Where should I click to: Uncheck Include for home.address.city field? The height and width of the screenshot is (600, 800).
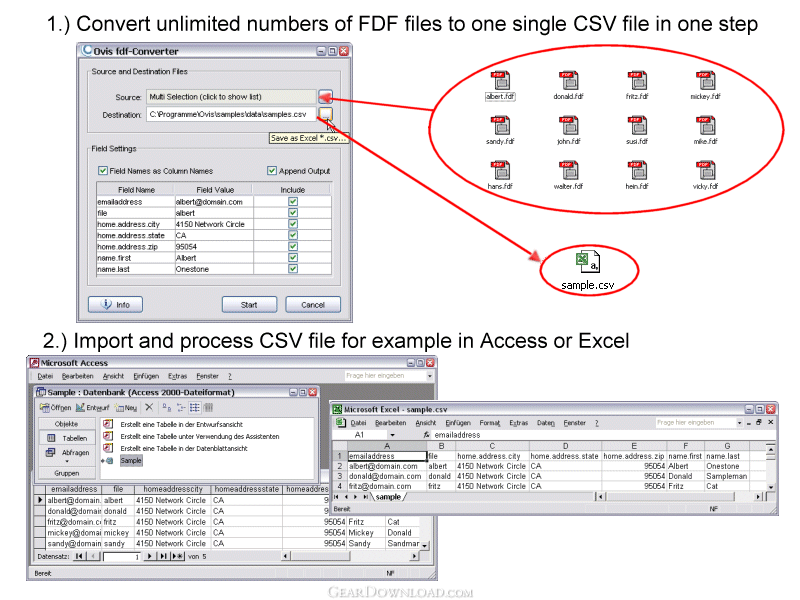(x=293, y=224)
